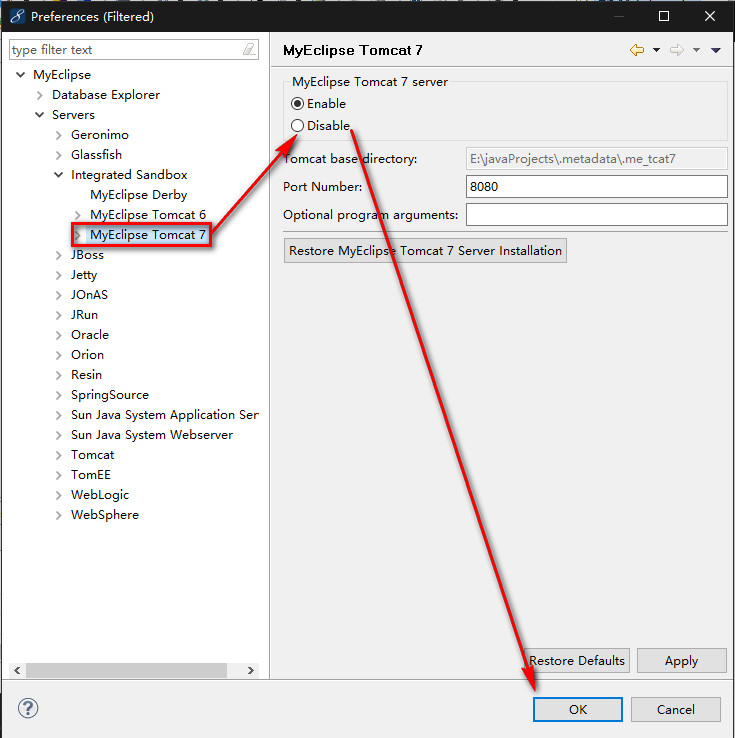Click the Tomcat base directory field
The image size is (735, 738).
tap(596, 159)
